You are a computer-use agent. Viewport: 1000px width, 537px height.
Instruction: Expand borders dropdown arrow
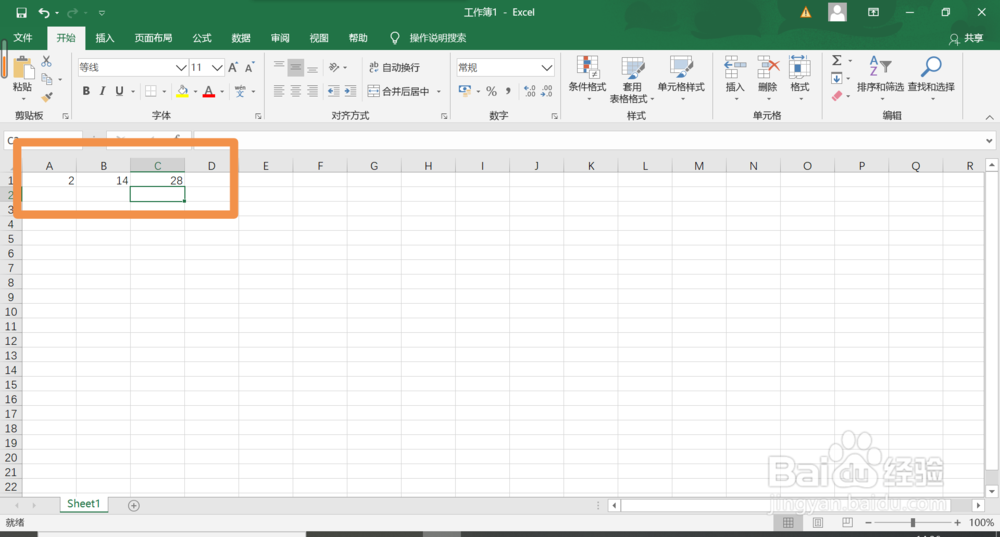pyautogui.click(x=164, y=91)
